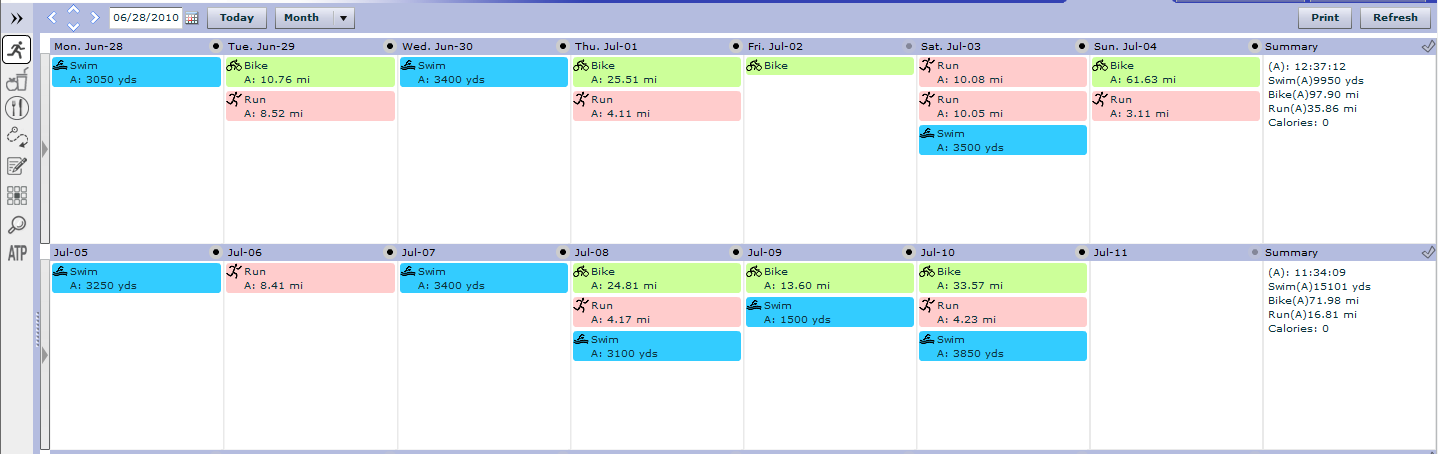Click the dot on Sat. Jul-03 header
Screen dimensions: 1438x454
tap(1081, 46)
